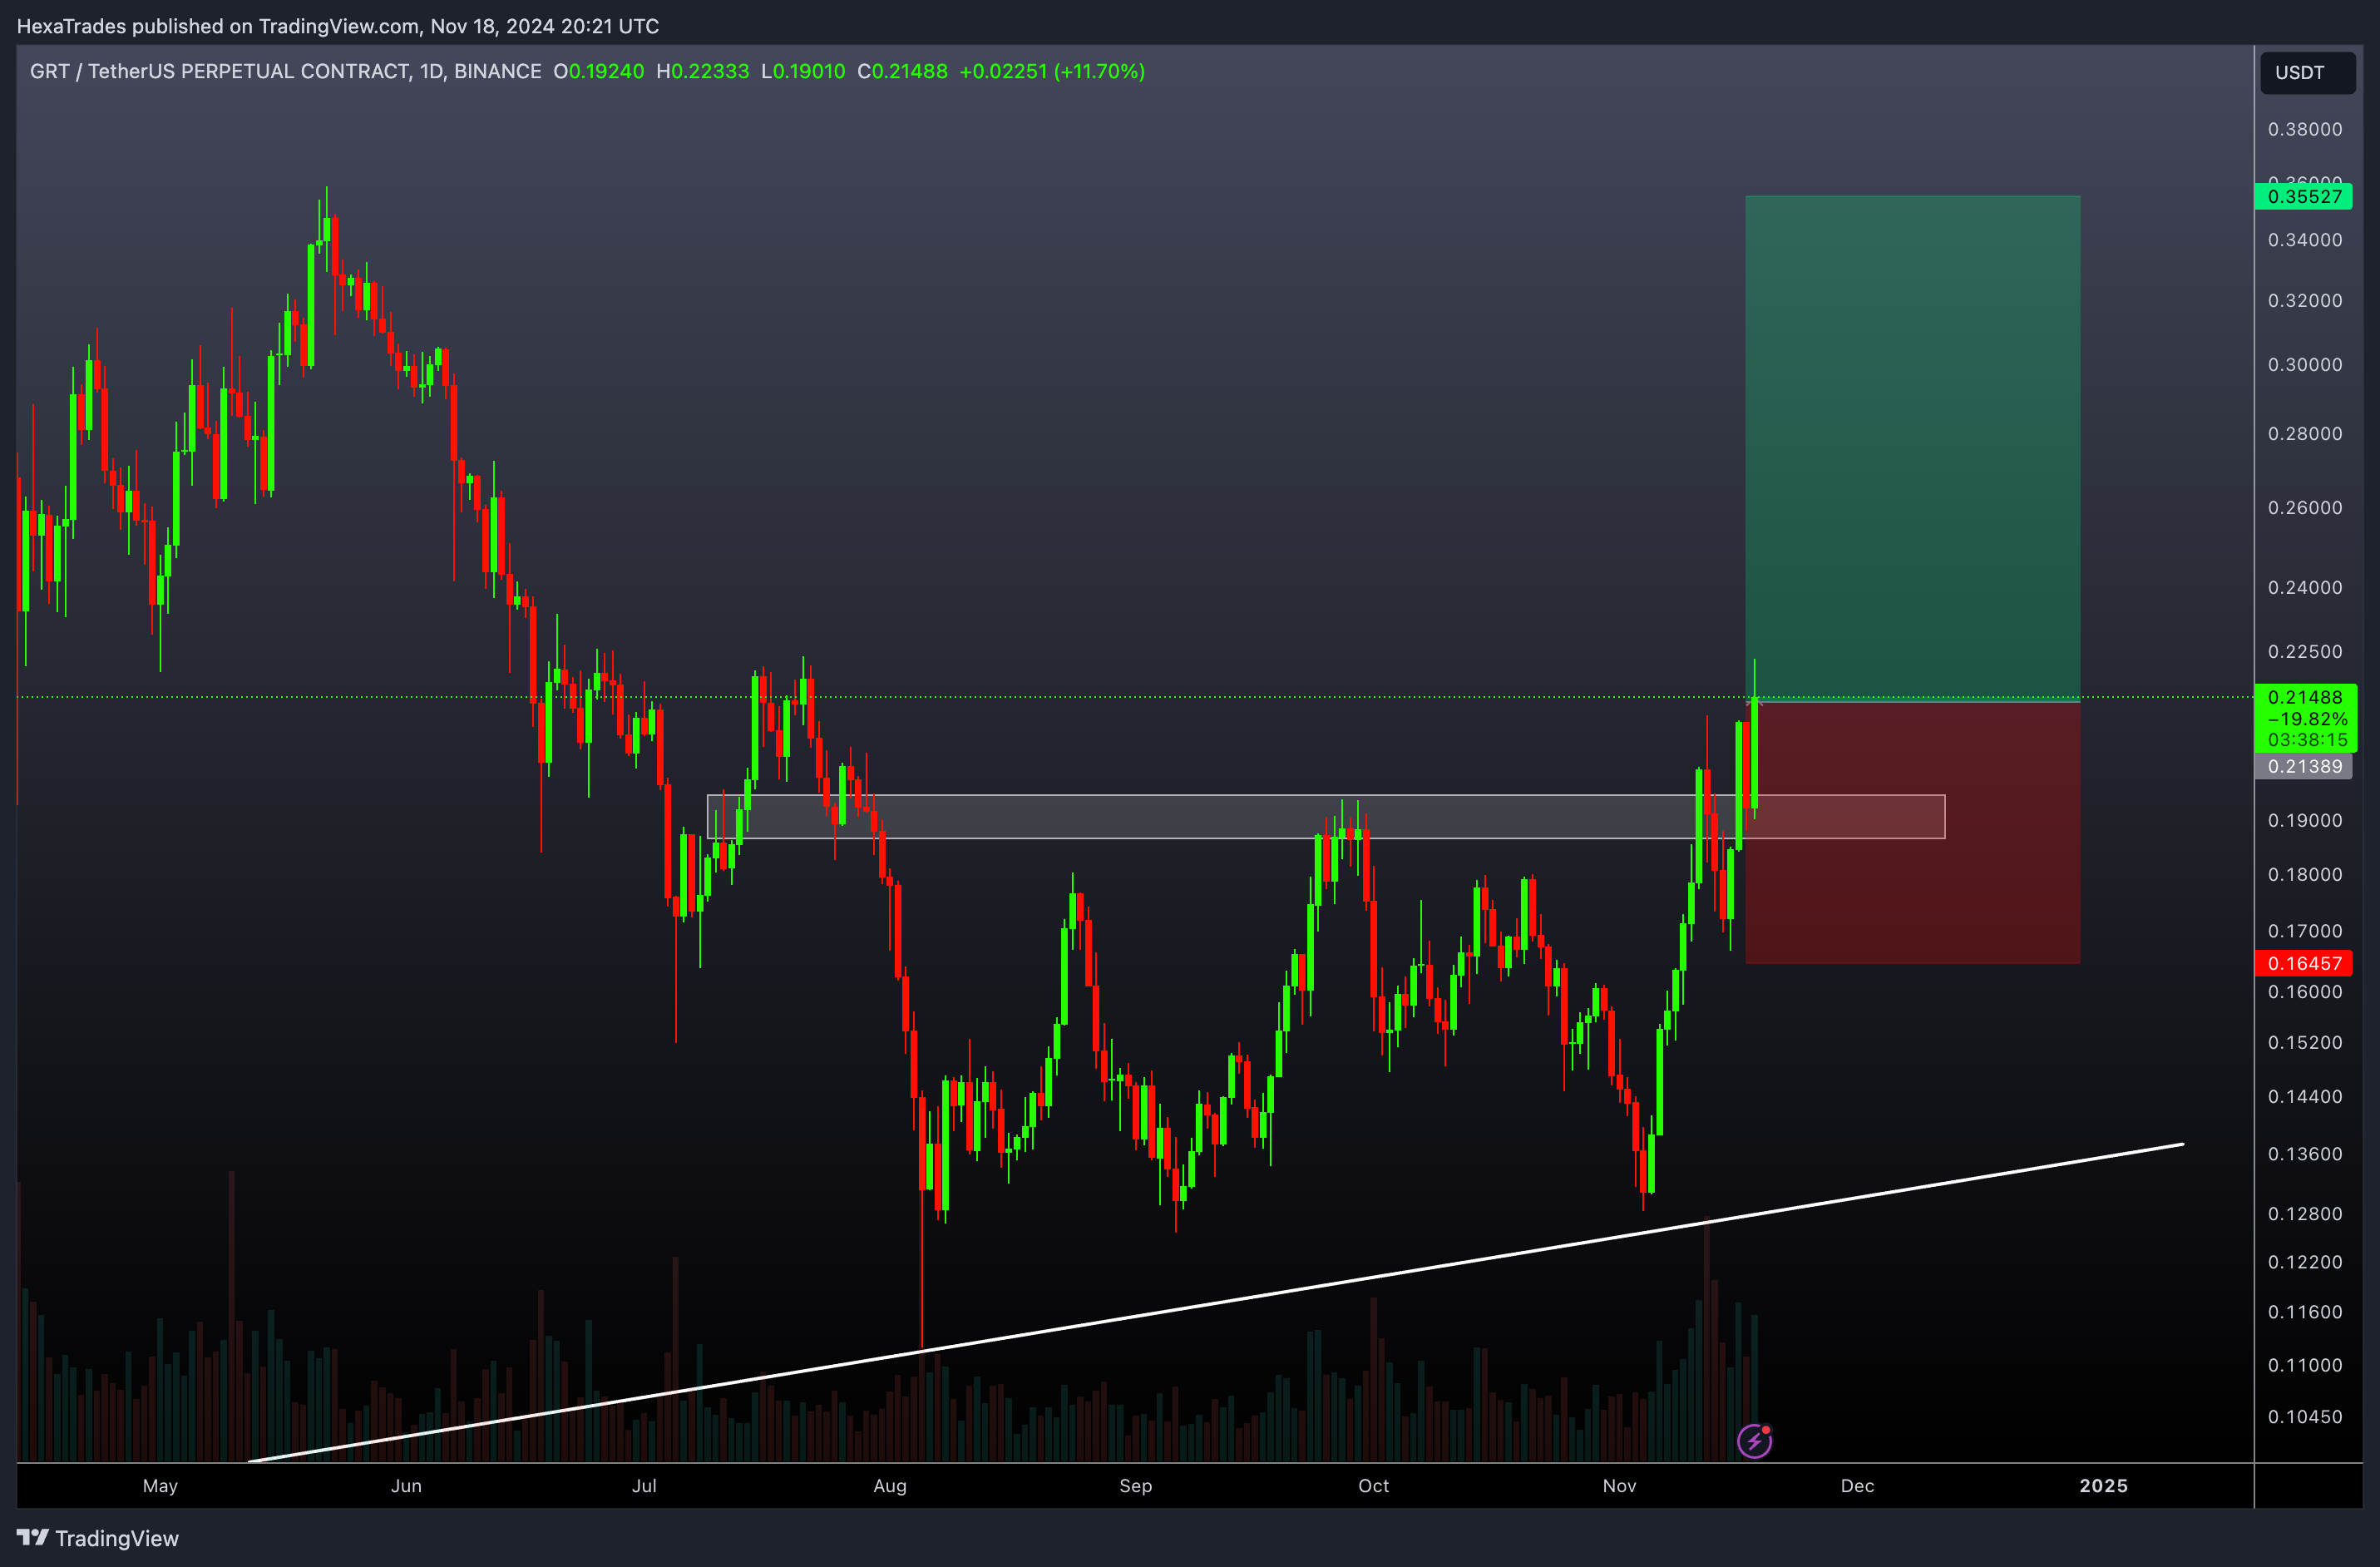The width and height of the screenshot is (2380, 1567).
Task: Click the 0.10450 price scale label
Action: coord(2305,1416)
